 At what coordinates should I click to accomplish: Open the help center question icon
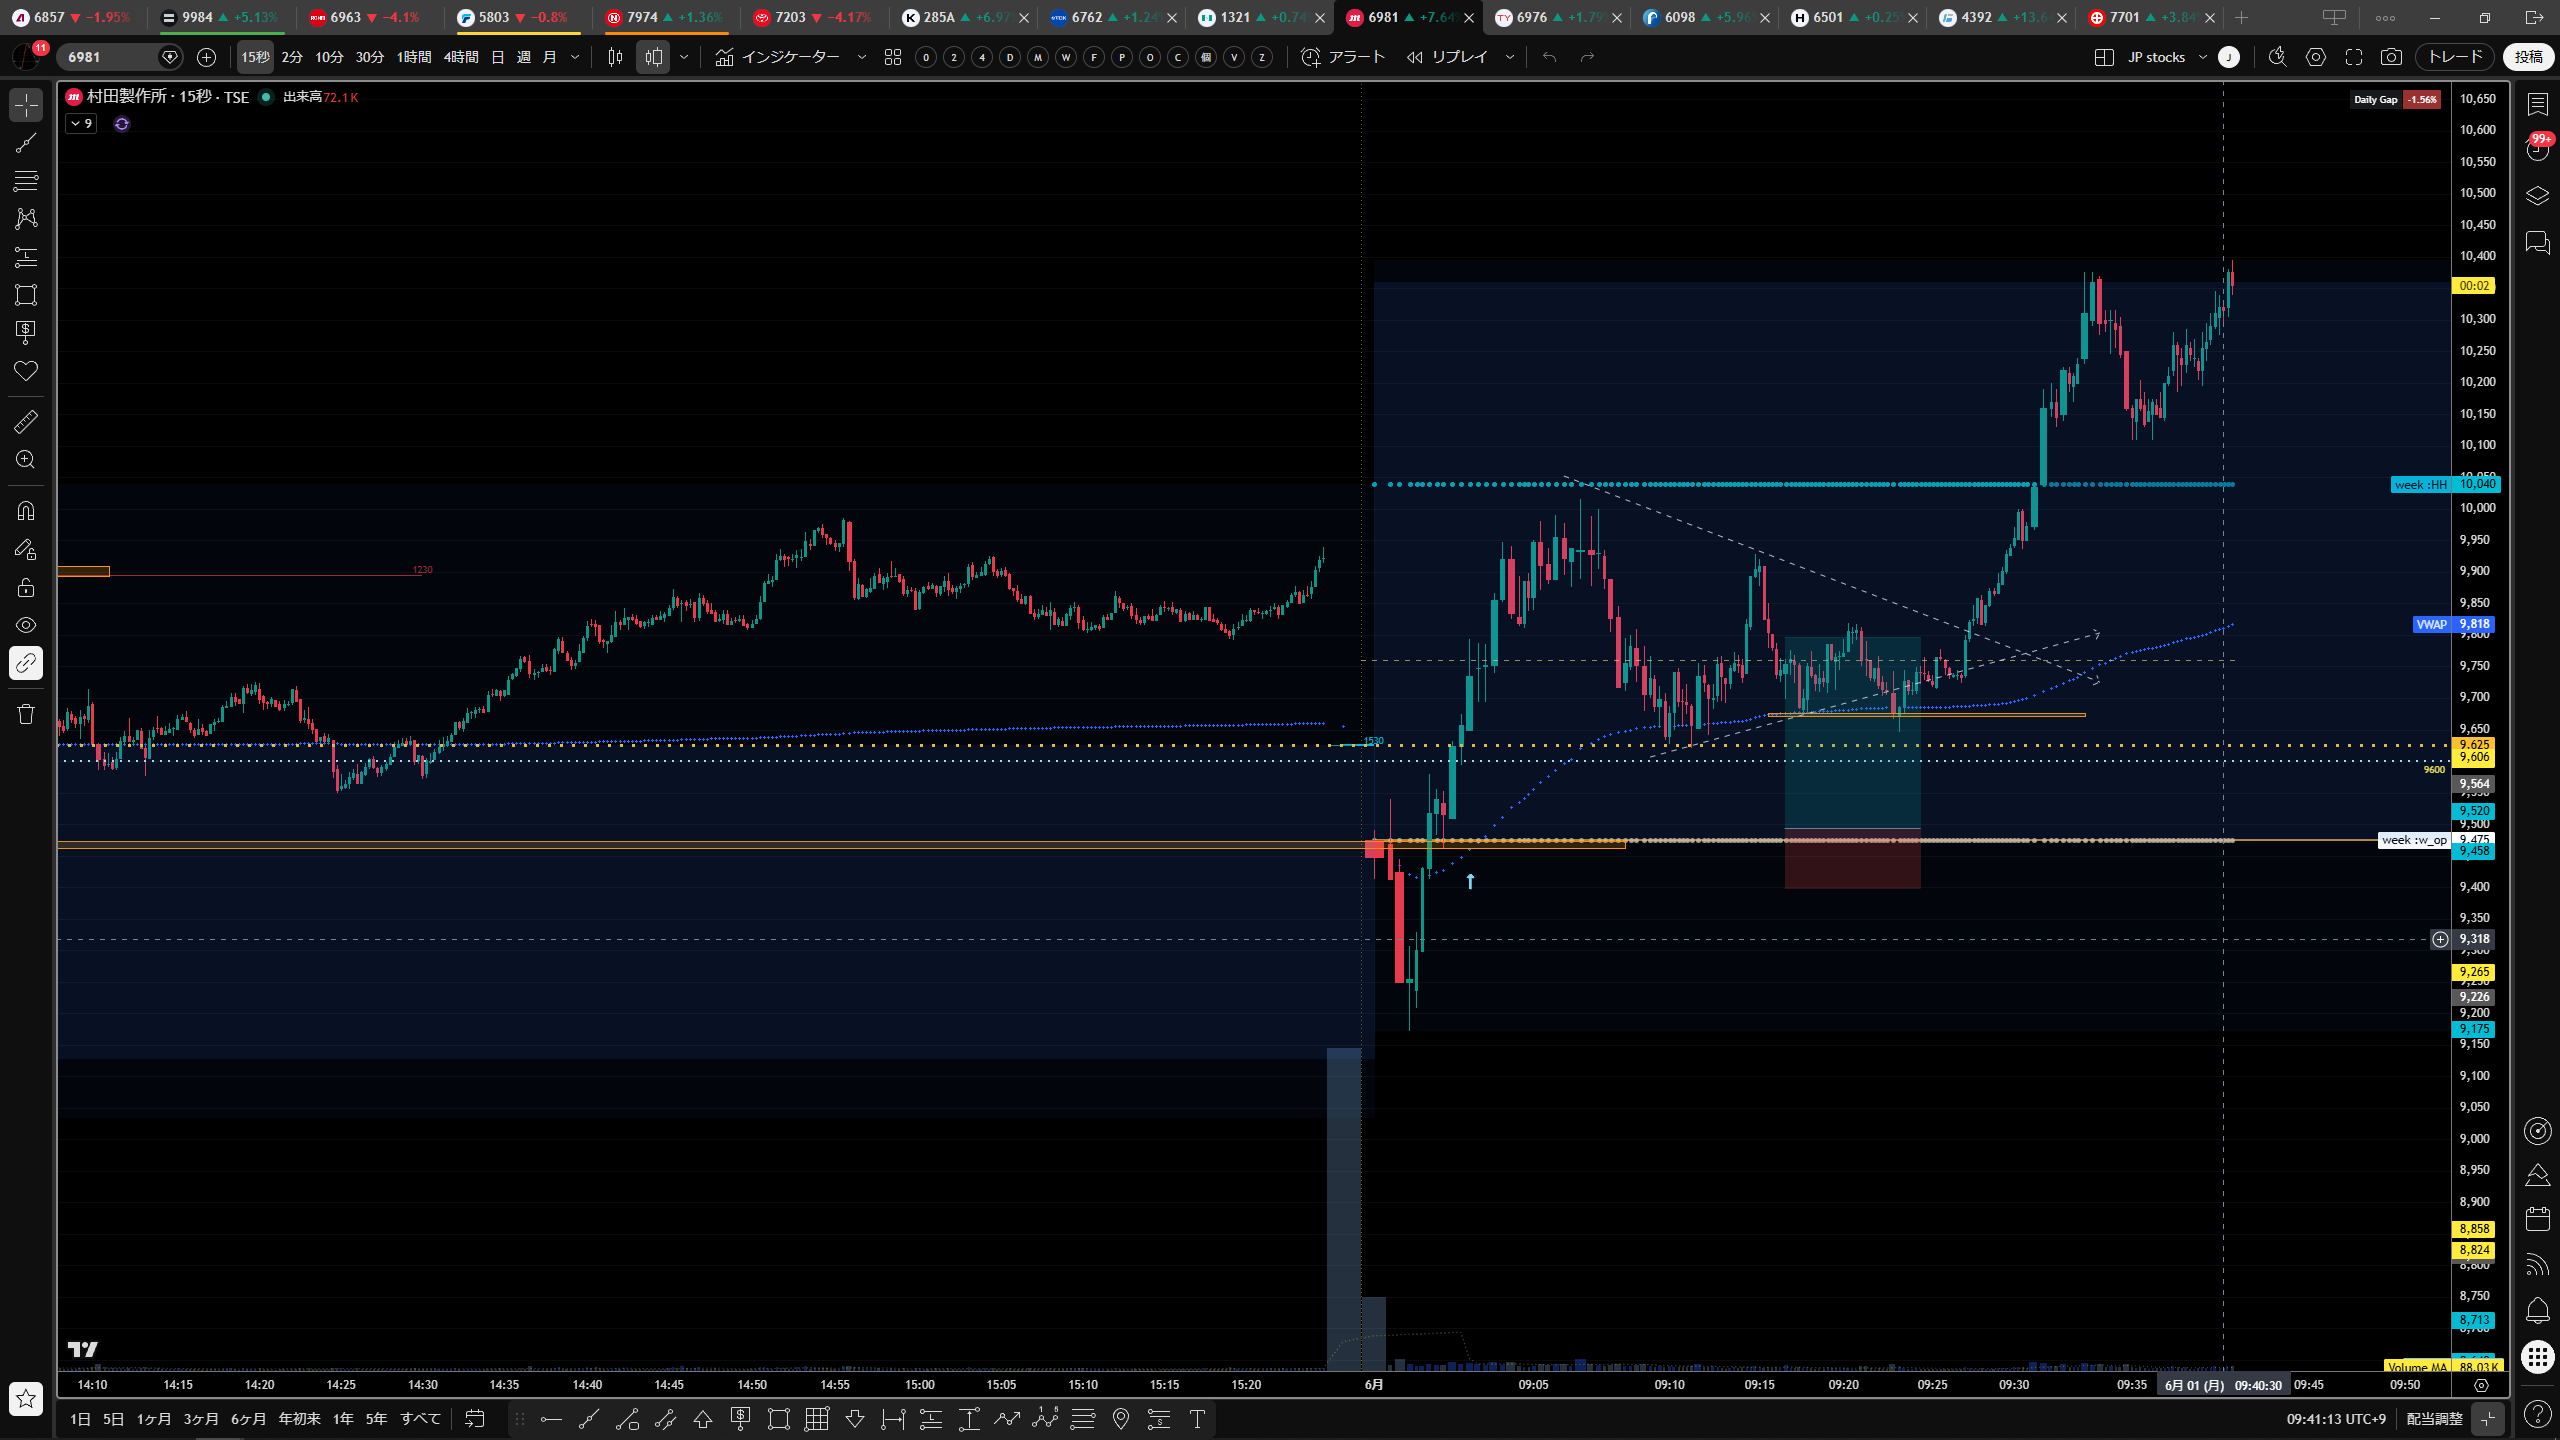tap(2538, 1414)
